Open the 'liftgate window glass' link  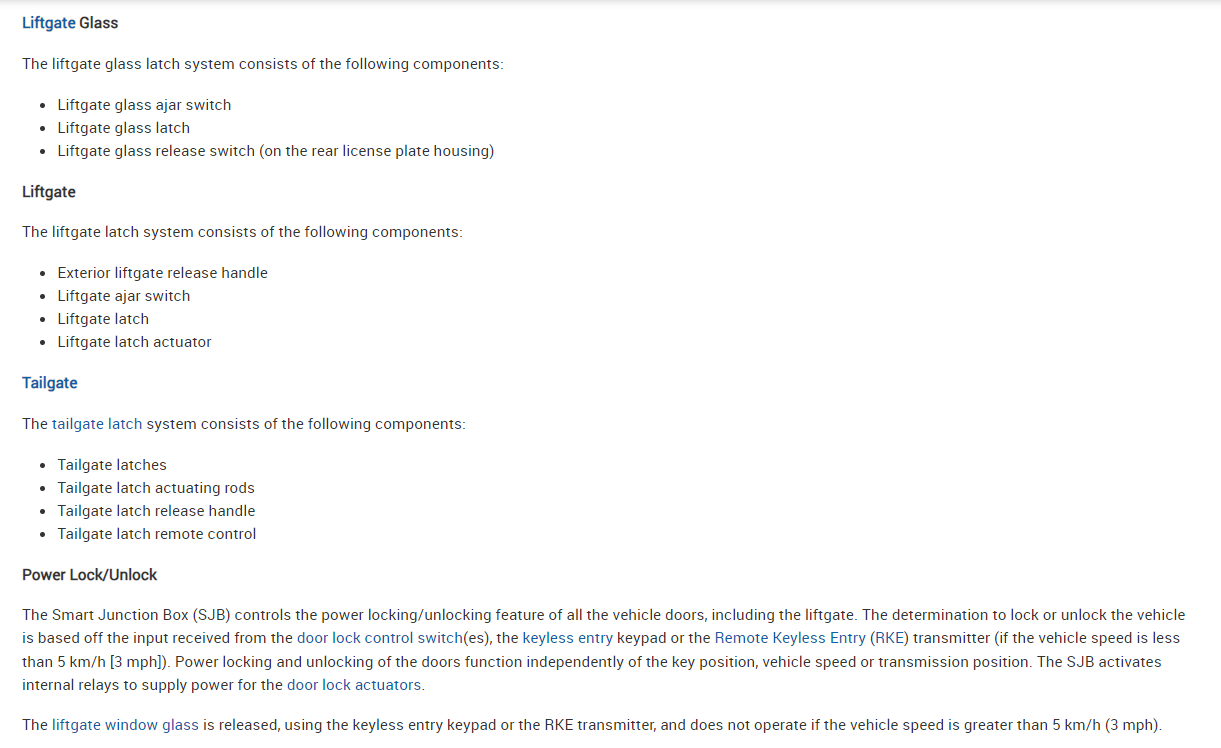coord(125,725)
